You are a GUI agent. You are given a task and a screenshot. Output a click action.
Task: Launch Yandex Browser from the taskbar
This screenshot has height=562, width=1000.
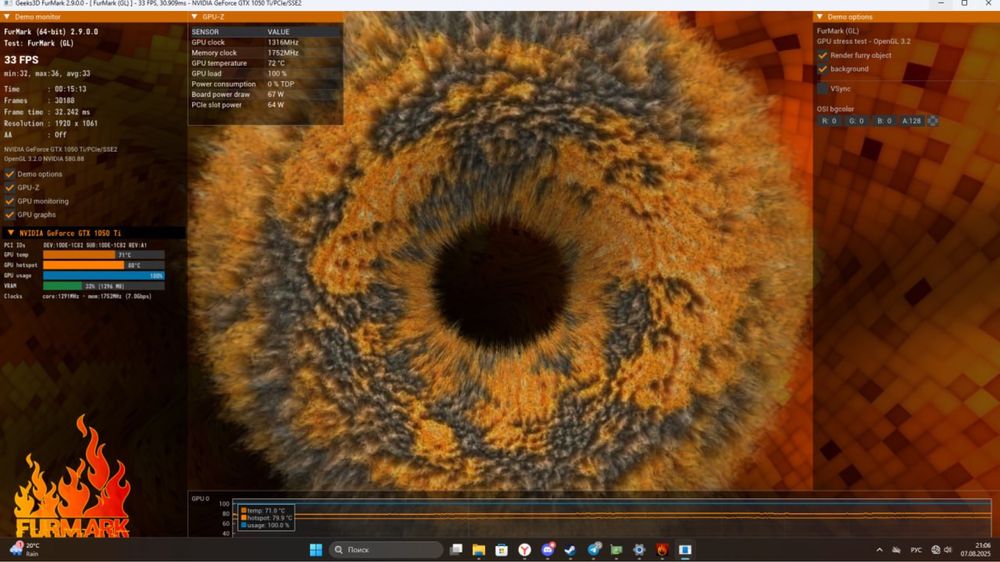(525, 550)
